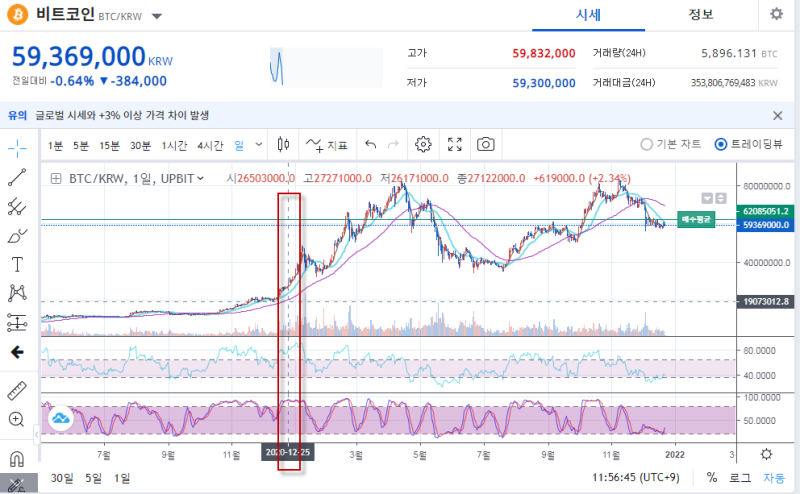Viewport: 800px width, 494px height.
Task: Set date range to 1일
Action: tap(121, 478)
